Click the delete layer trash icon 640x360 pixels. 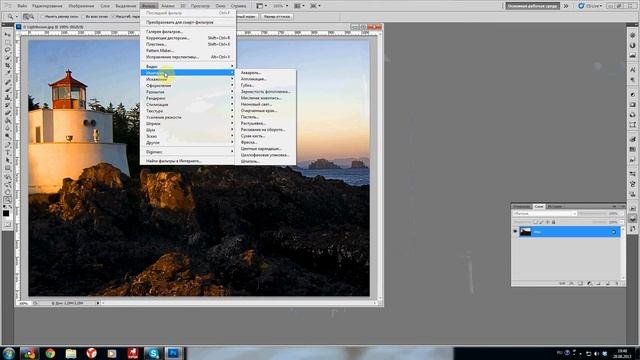(617, 283)
